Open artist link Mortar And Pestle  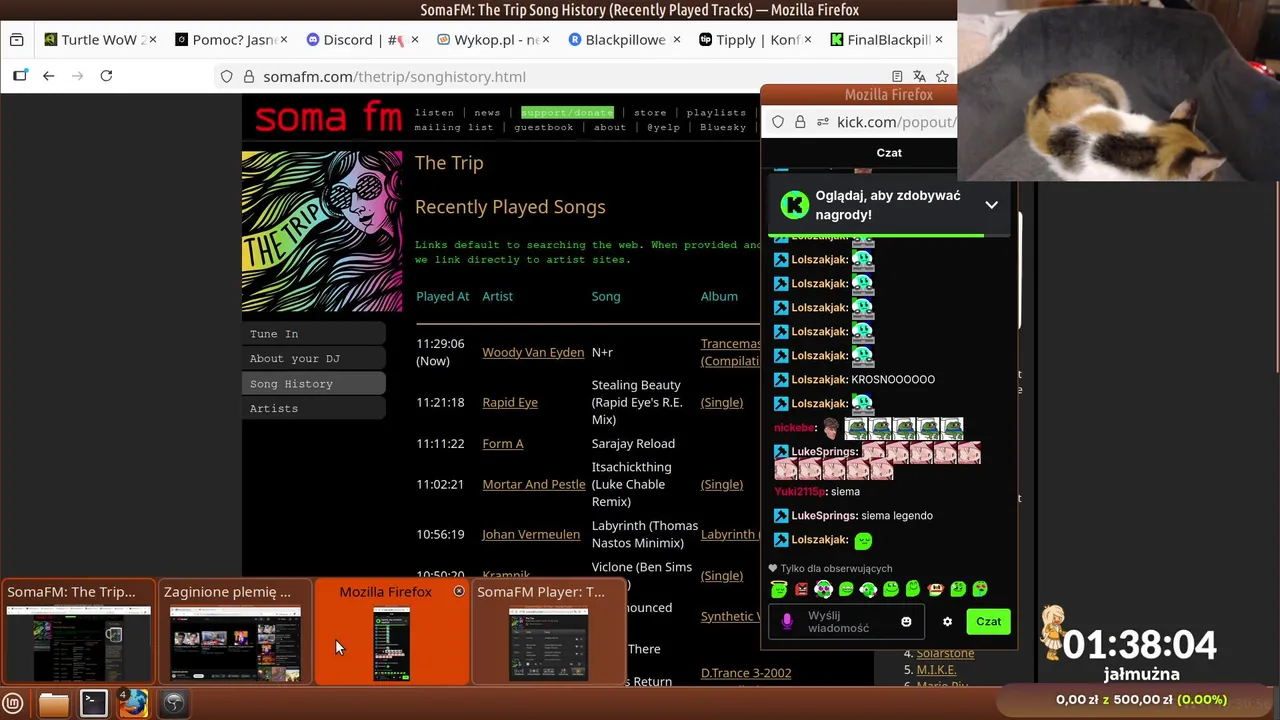click(534, 484)
